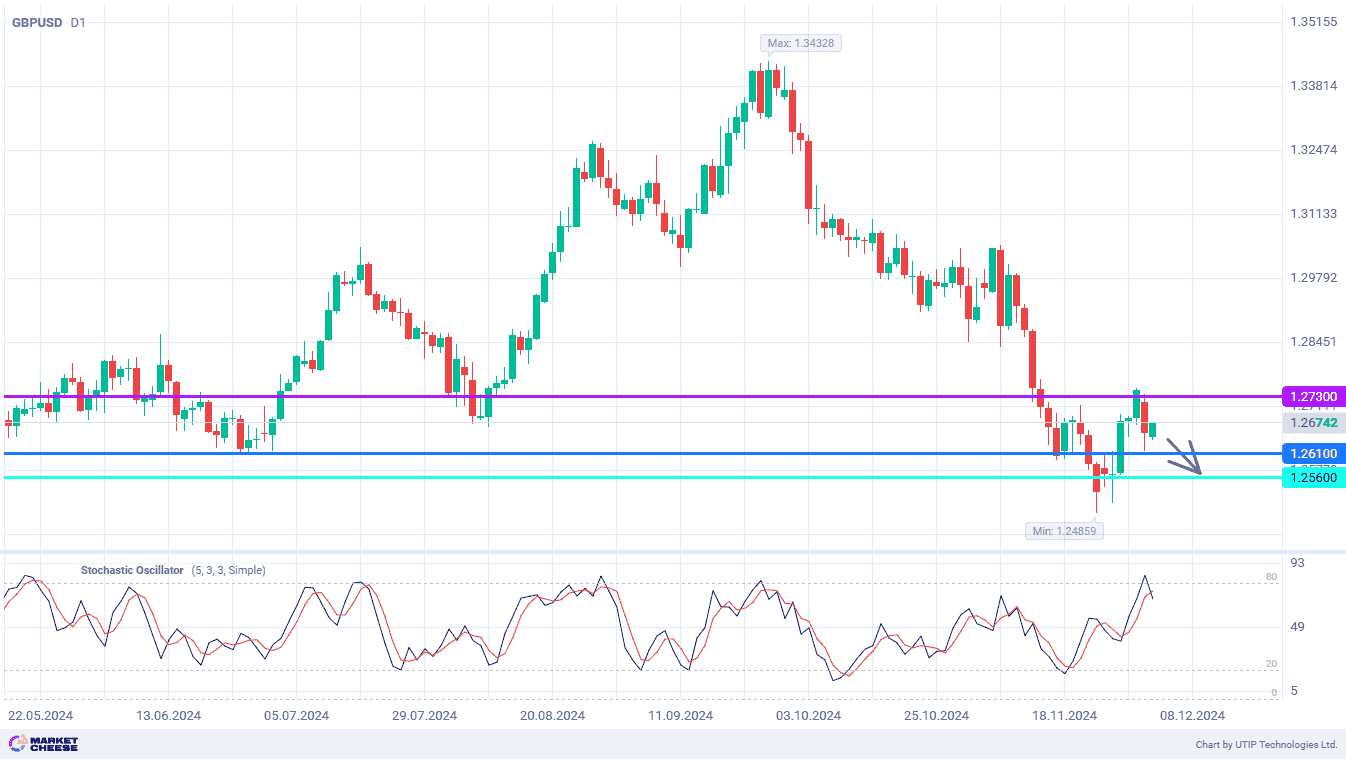1346x759 pixels.
Task: Select the purple 1.27300 price level tag
Action: pyautogui.click(x=1312, y=397)
